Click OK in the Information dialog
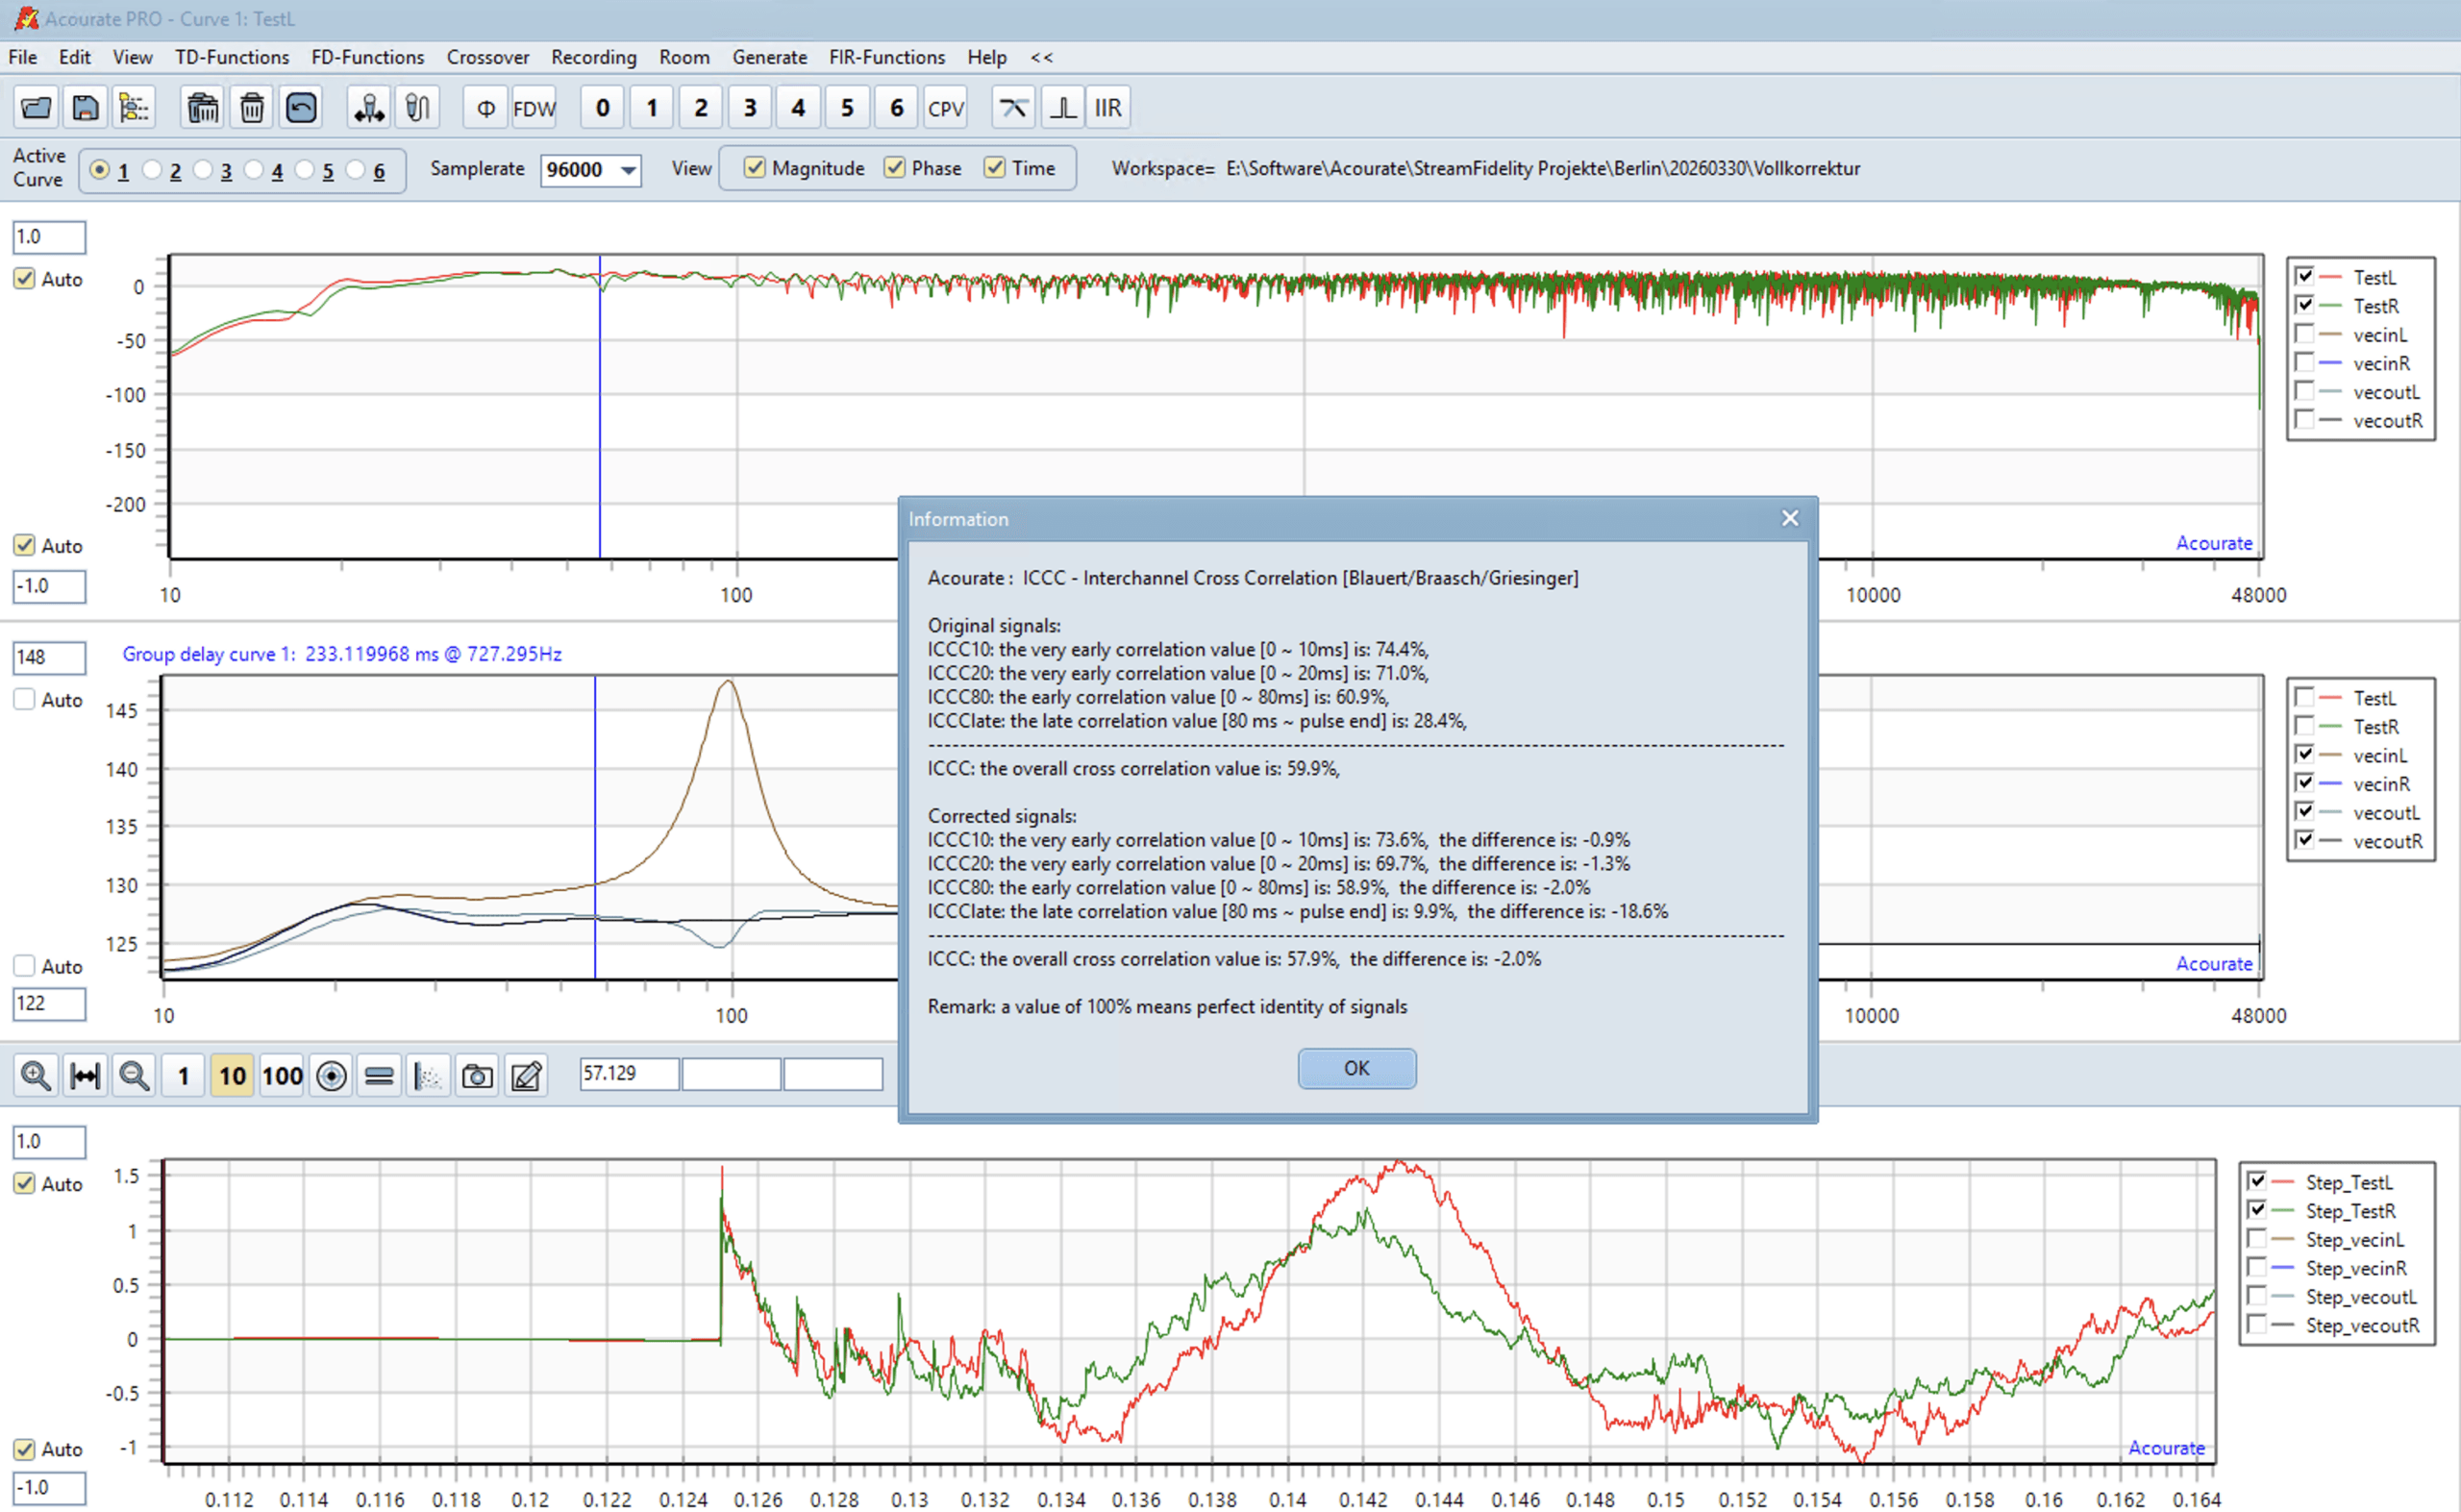Image resolution: width=2461 pixels, height=1512 pixels. pyautogui.click(x=1356, y=1068)
